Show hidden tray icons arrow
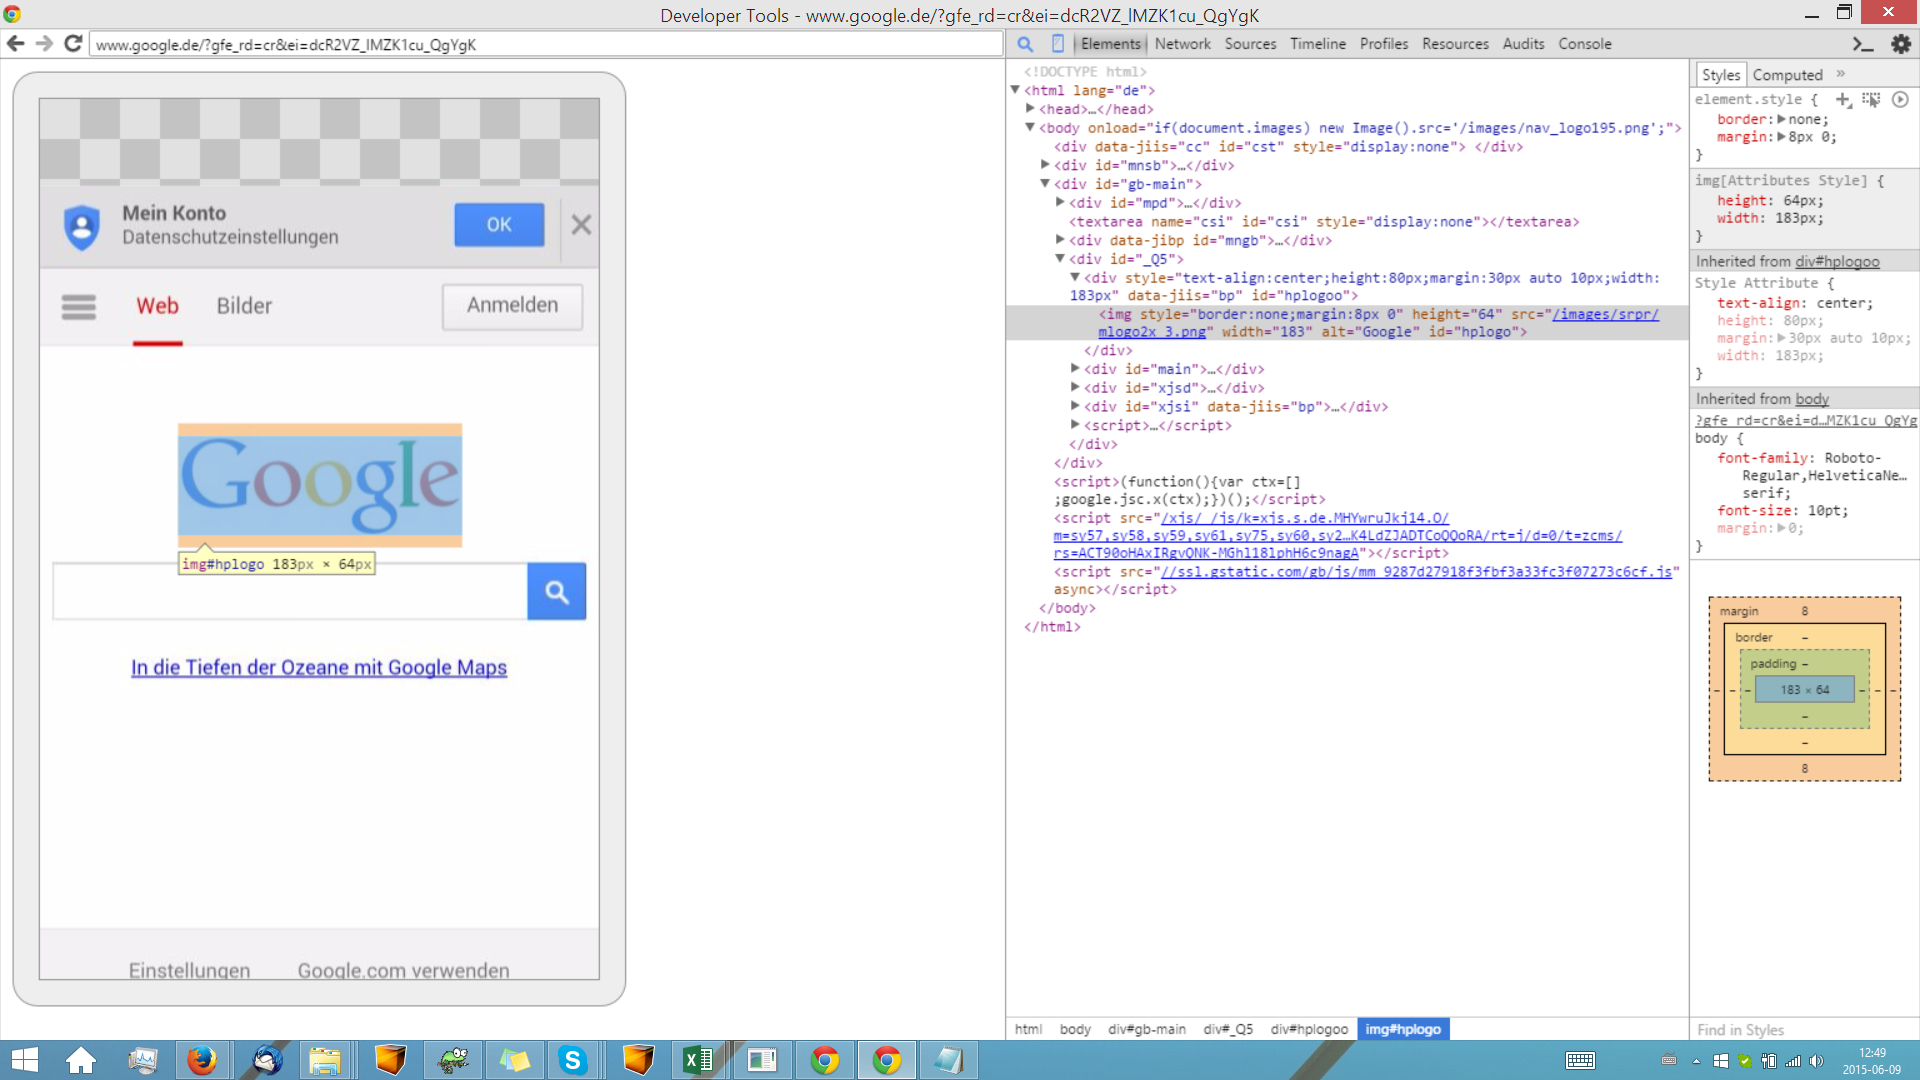1920x1080 pixels. point(1696,1061)
